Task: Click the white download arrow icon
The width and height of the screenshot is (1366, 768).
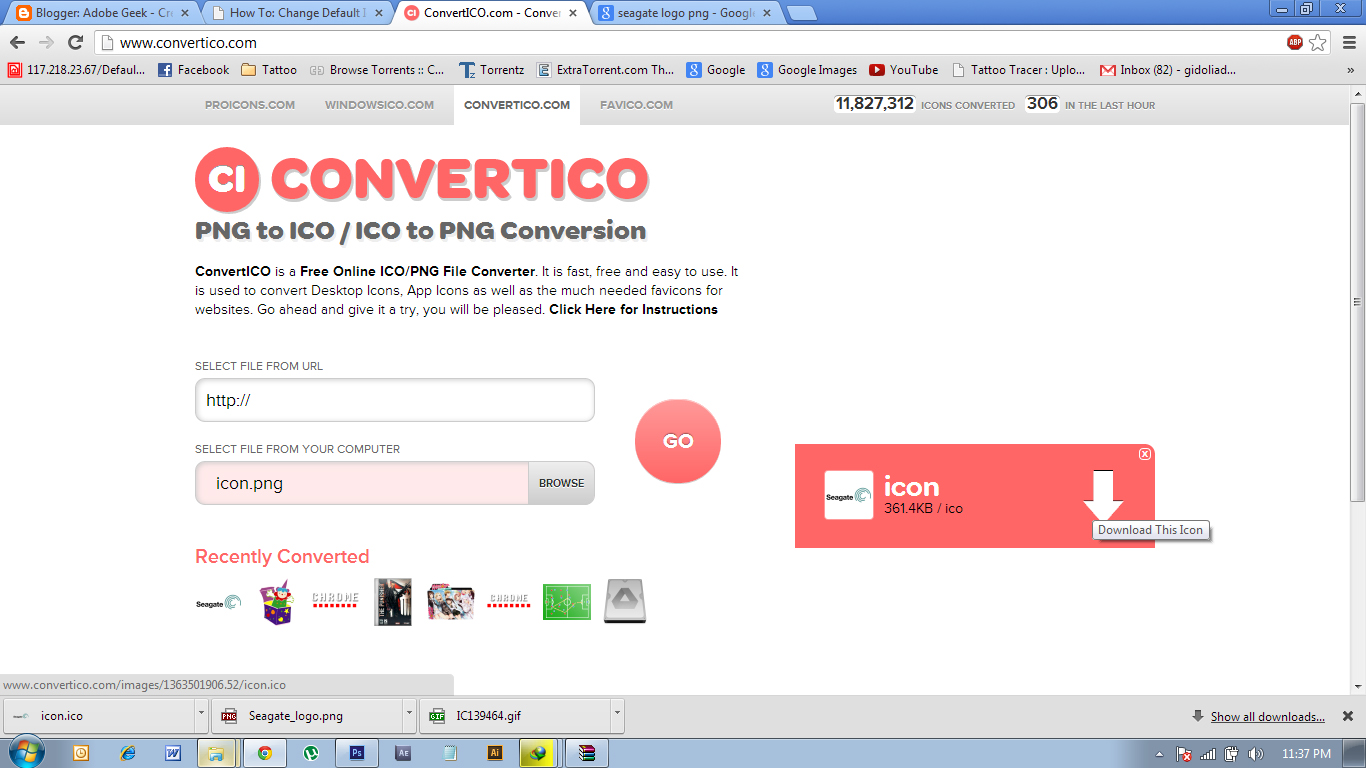Action: (x=1103, y=494)
